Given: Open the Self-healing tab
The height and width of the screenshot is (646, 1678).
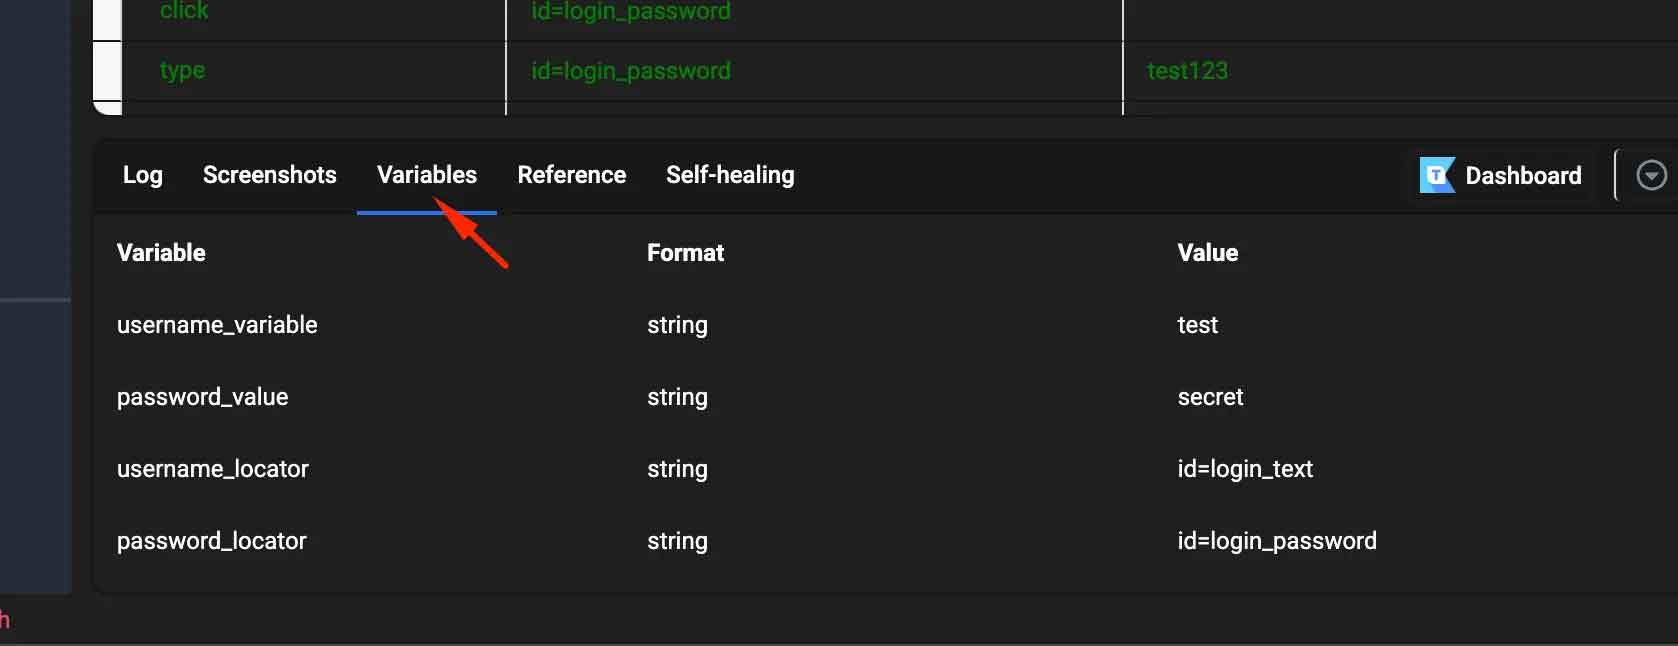Looking at the screenshot, I should 730,175.
